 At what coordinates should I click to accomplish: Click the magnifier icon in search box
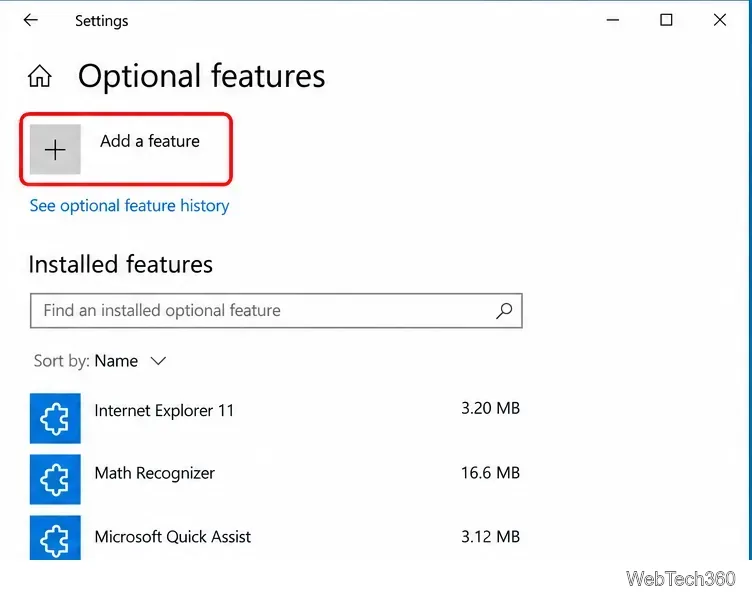(504, 311)
